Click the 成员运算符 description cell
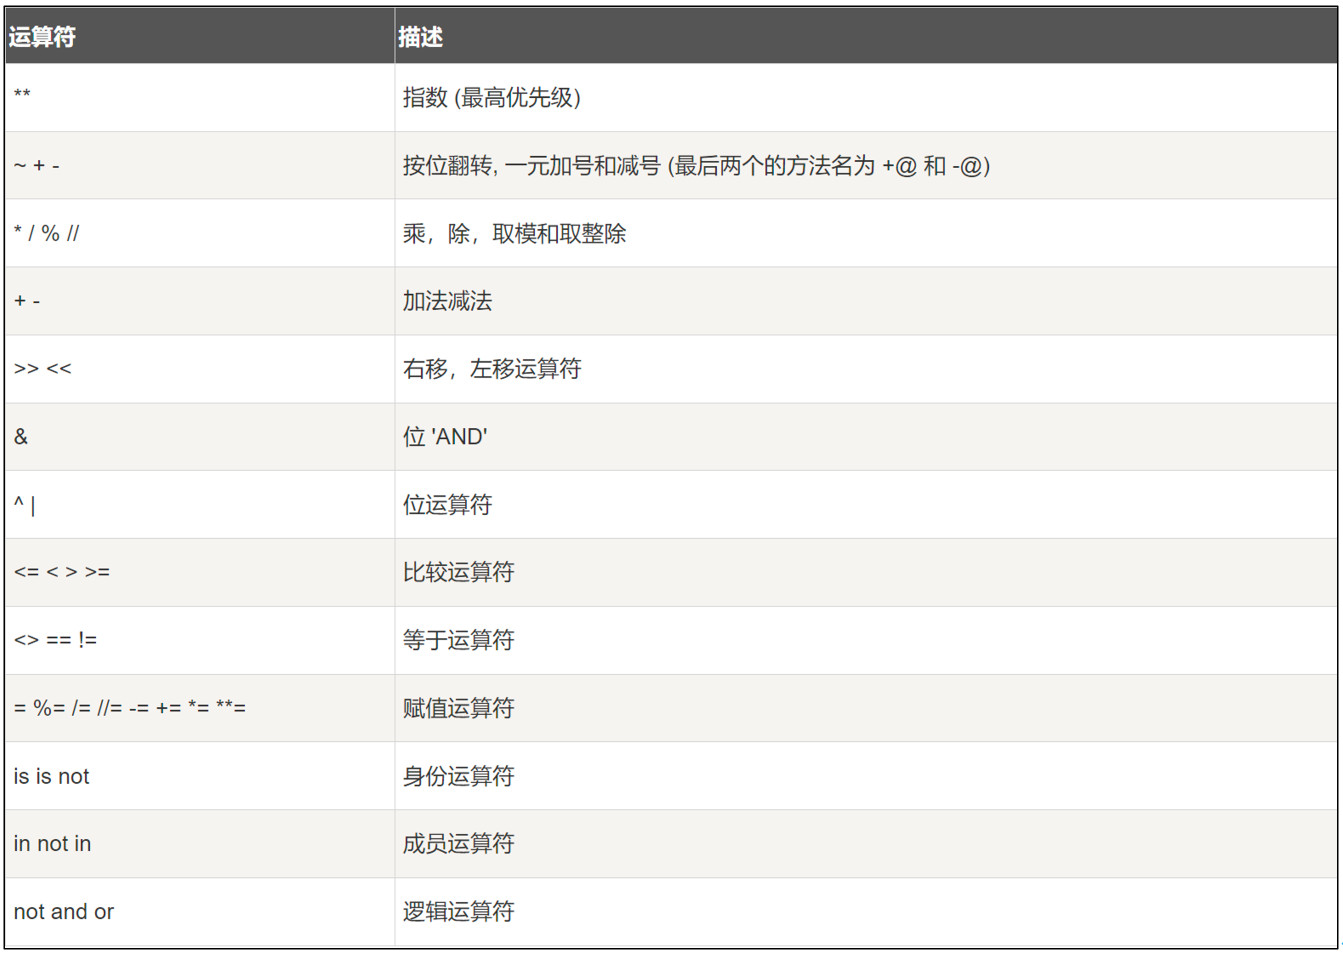Screen dimensions: 1343x958 [x=458, y=844]
